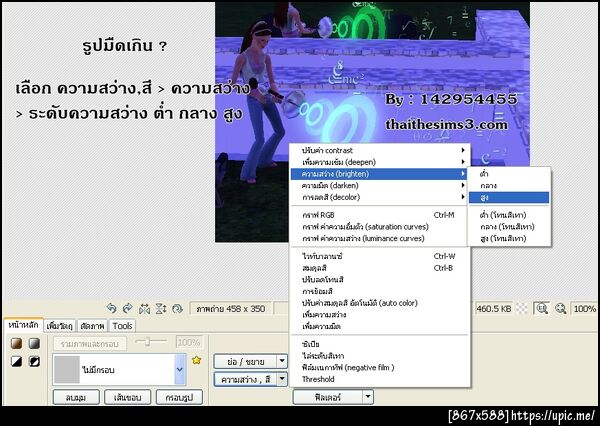600x426 pixels.
Task: Select กราฟ RGB Ctrl-M menu item
Action: [x=379, y=215]
